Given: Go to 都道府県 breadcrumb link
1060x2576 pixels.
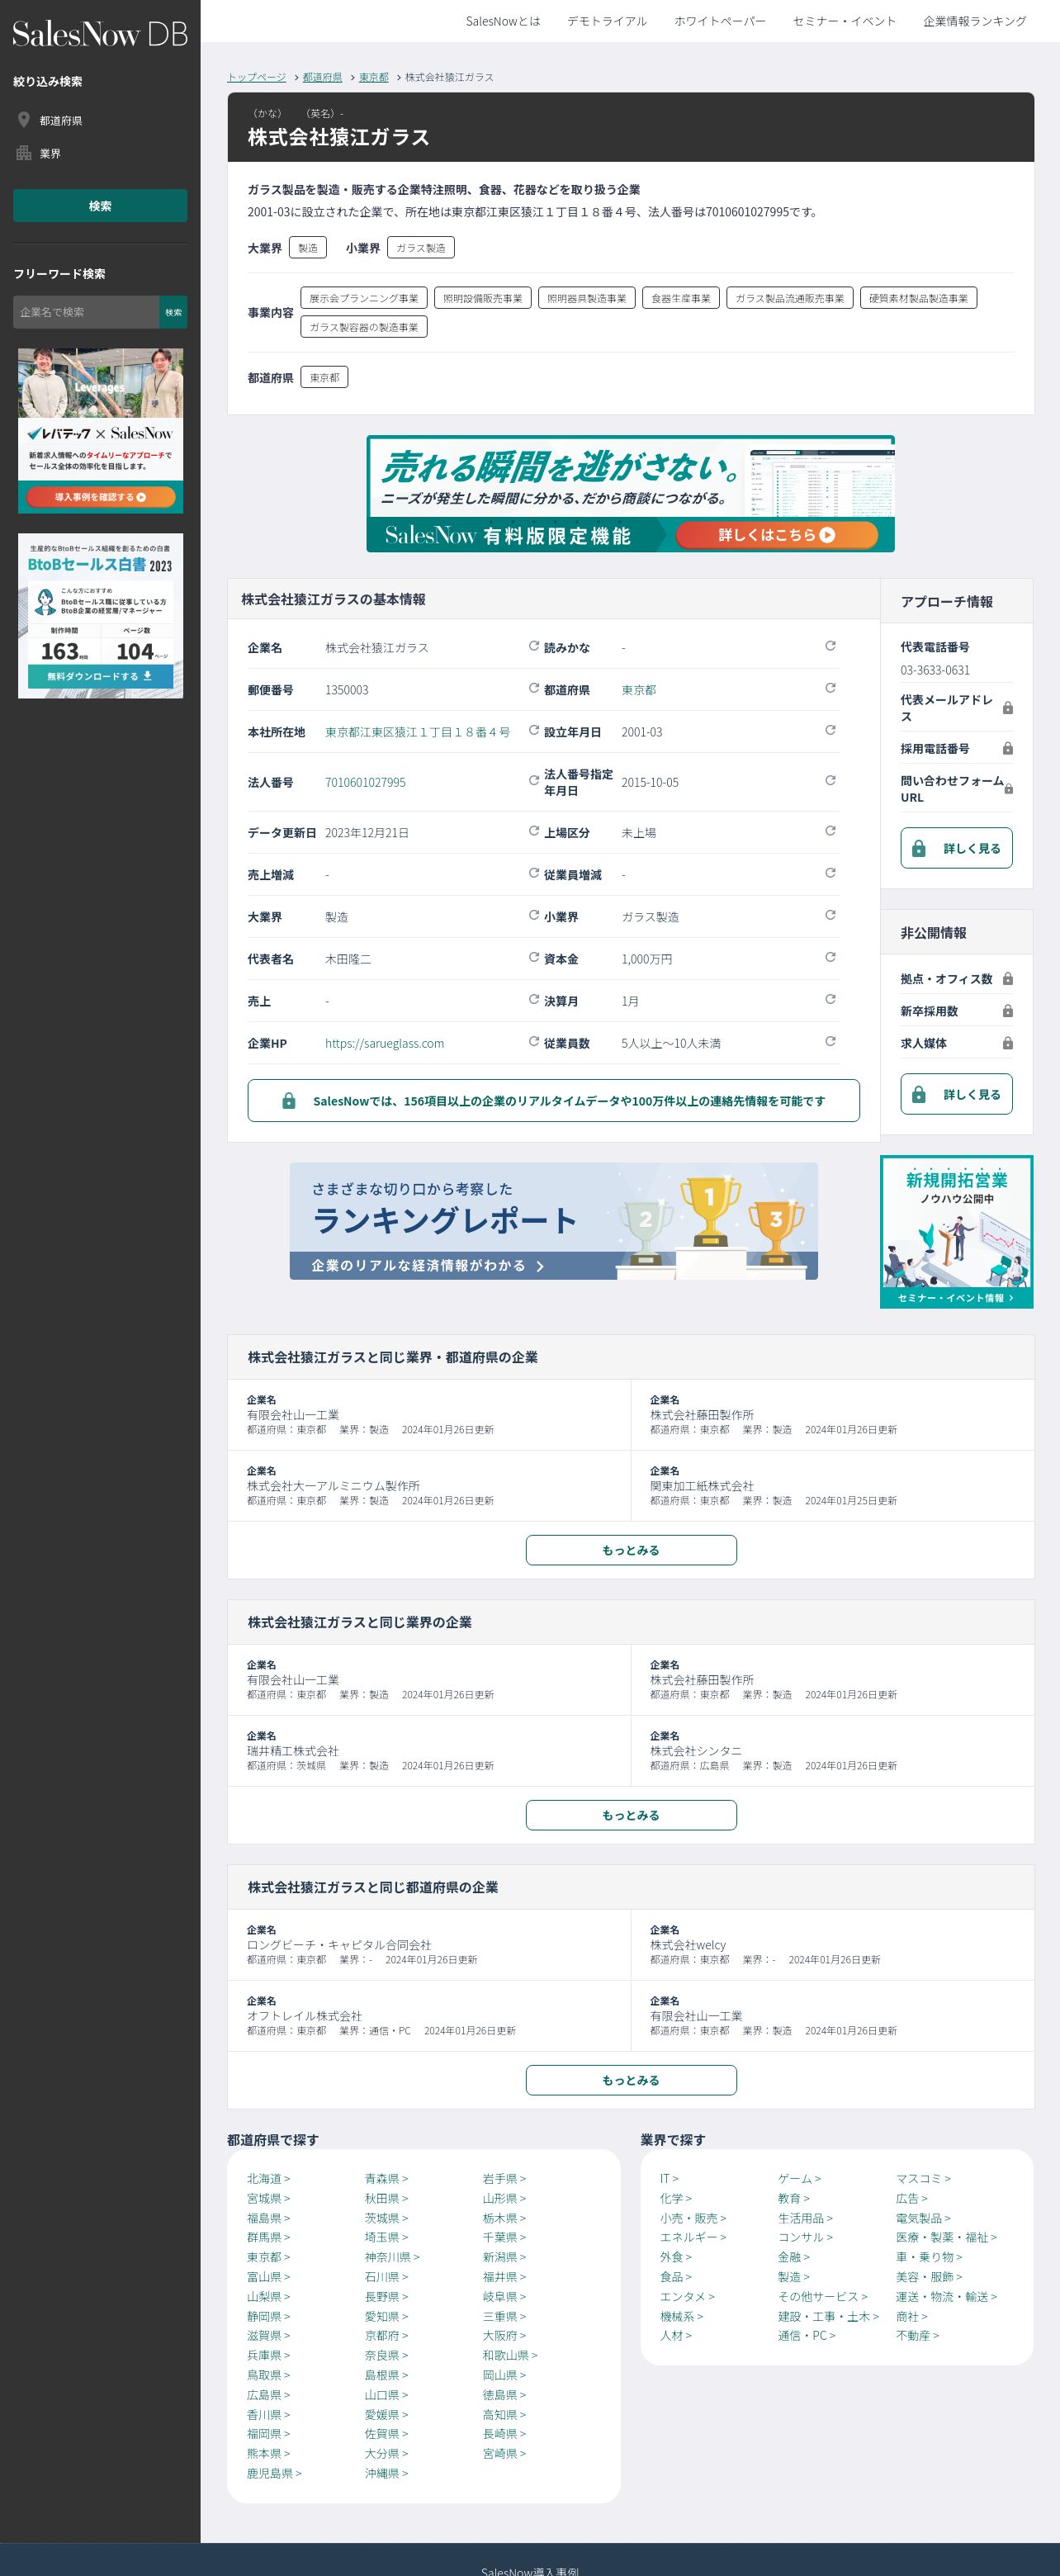Looking at the screenshot, I should click(x=322, y=77).
